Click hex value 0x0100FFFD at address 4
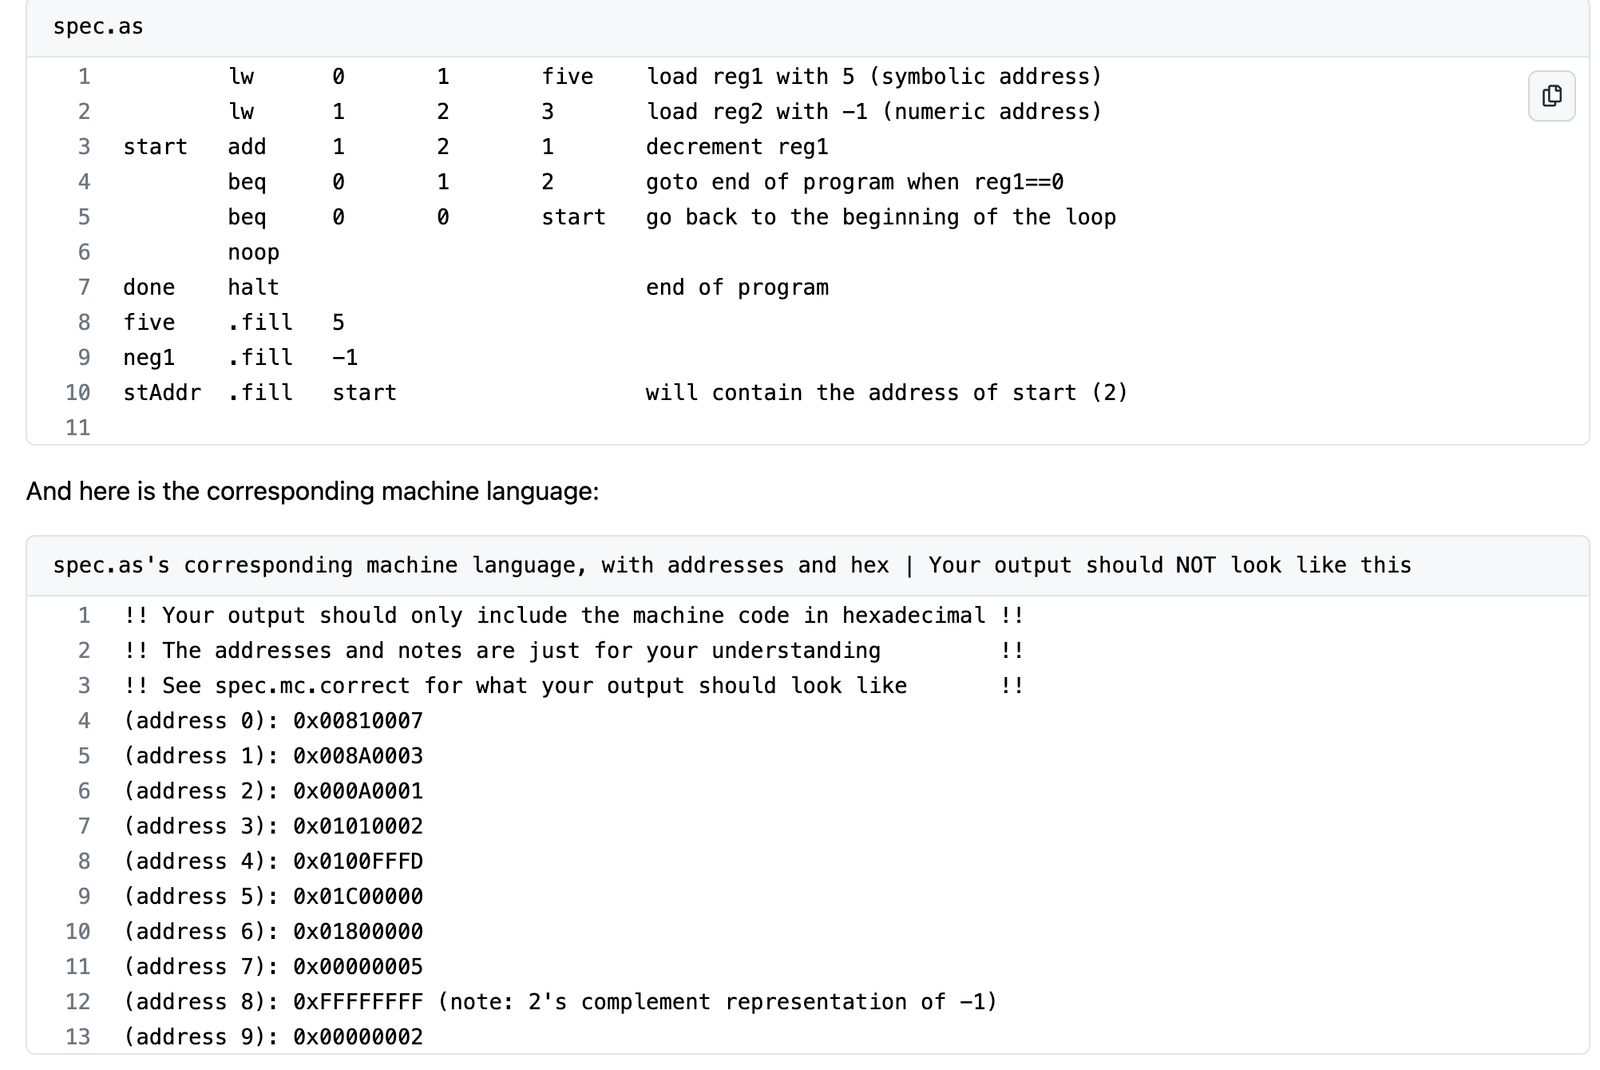 [358, 862]
